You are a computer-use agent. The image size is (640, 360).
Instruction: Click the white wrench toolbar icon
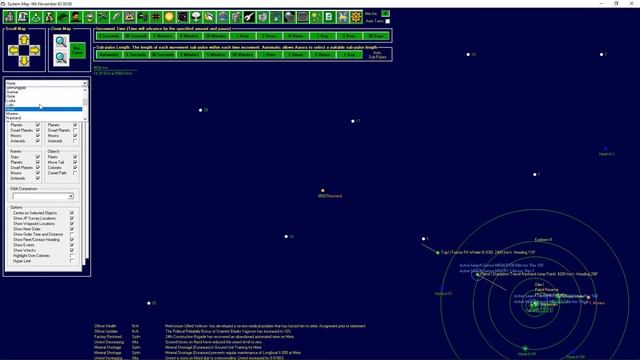(249, 17)
